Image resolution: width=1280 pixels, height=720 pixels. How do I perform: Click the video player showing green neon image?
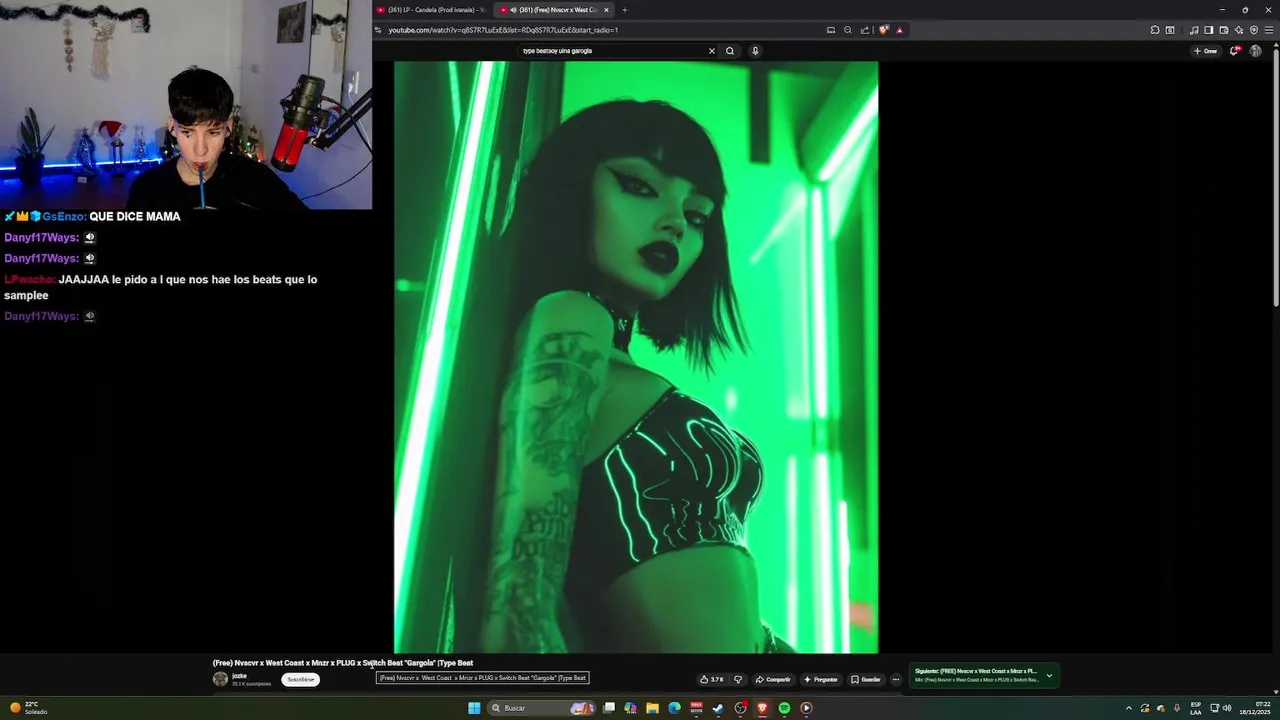point(636,357)
